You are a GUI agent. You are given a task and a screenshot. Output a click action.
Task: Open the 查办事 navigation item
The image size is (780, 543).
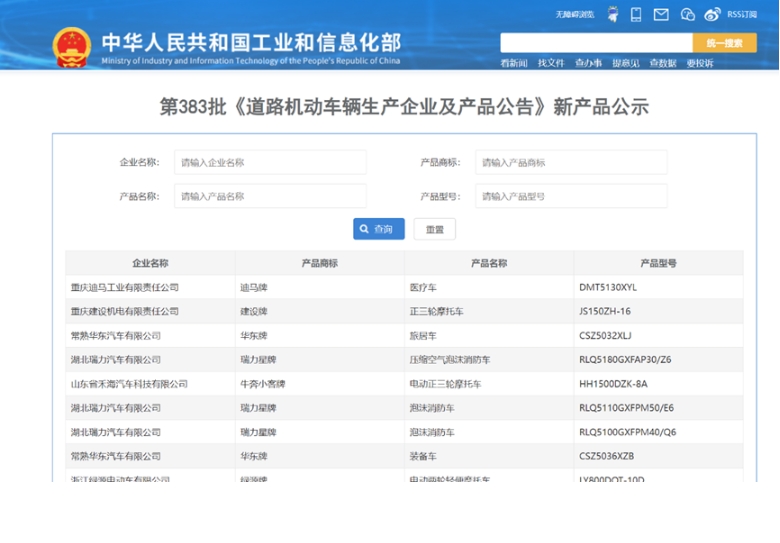588,63
